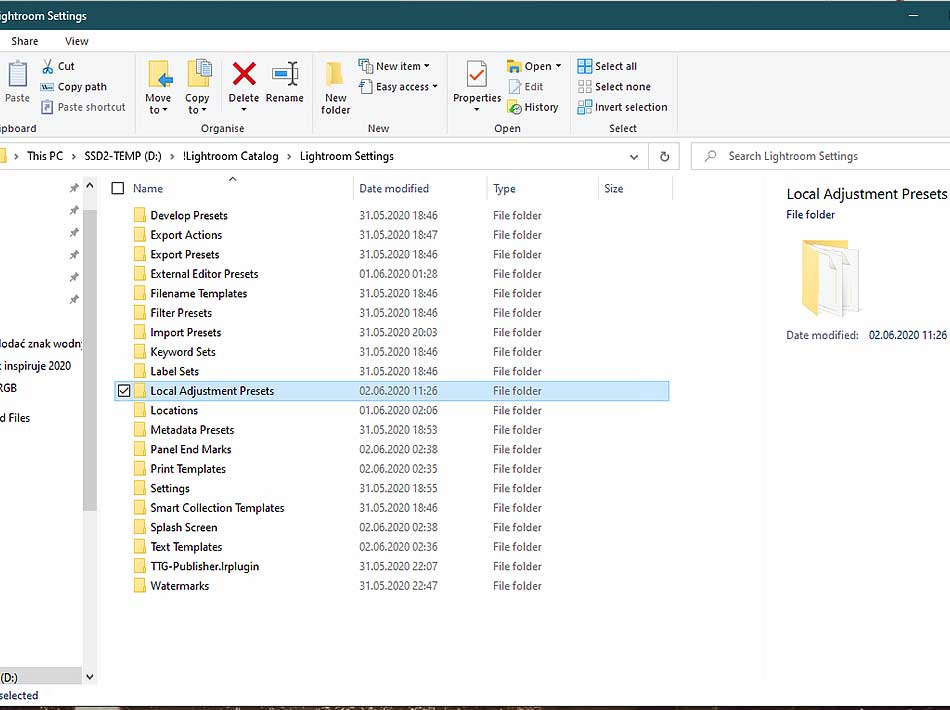Go to !Lightroom Catalog breadcrumb
The width and height of the screenshot is (950, 710).
click(x=231, y=156)
